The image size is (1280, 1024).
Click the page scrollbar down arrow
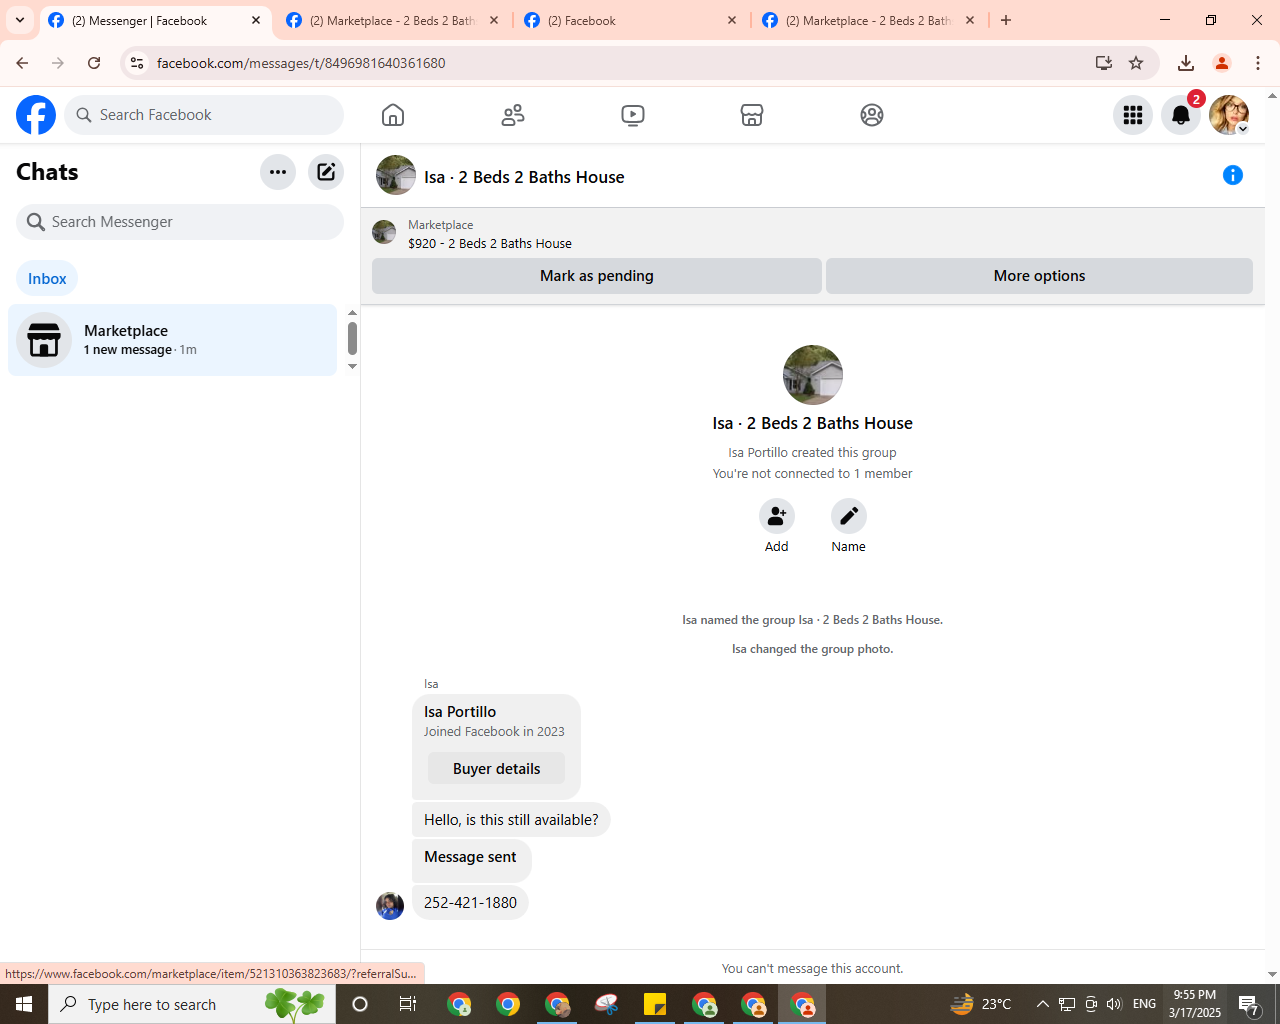coord(1272,975)
